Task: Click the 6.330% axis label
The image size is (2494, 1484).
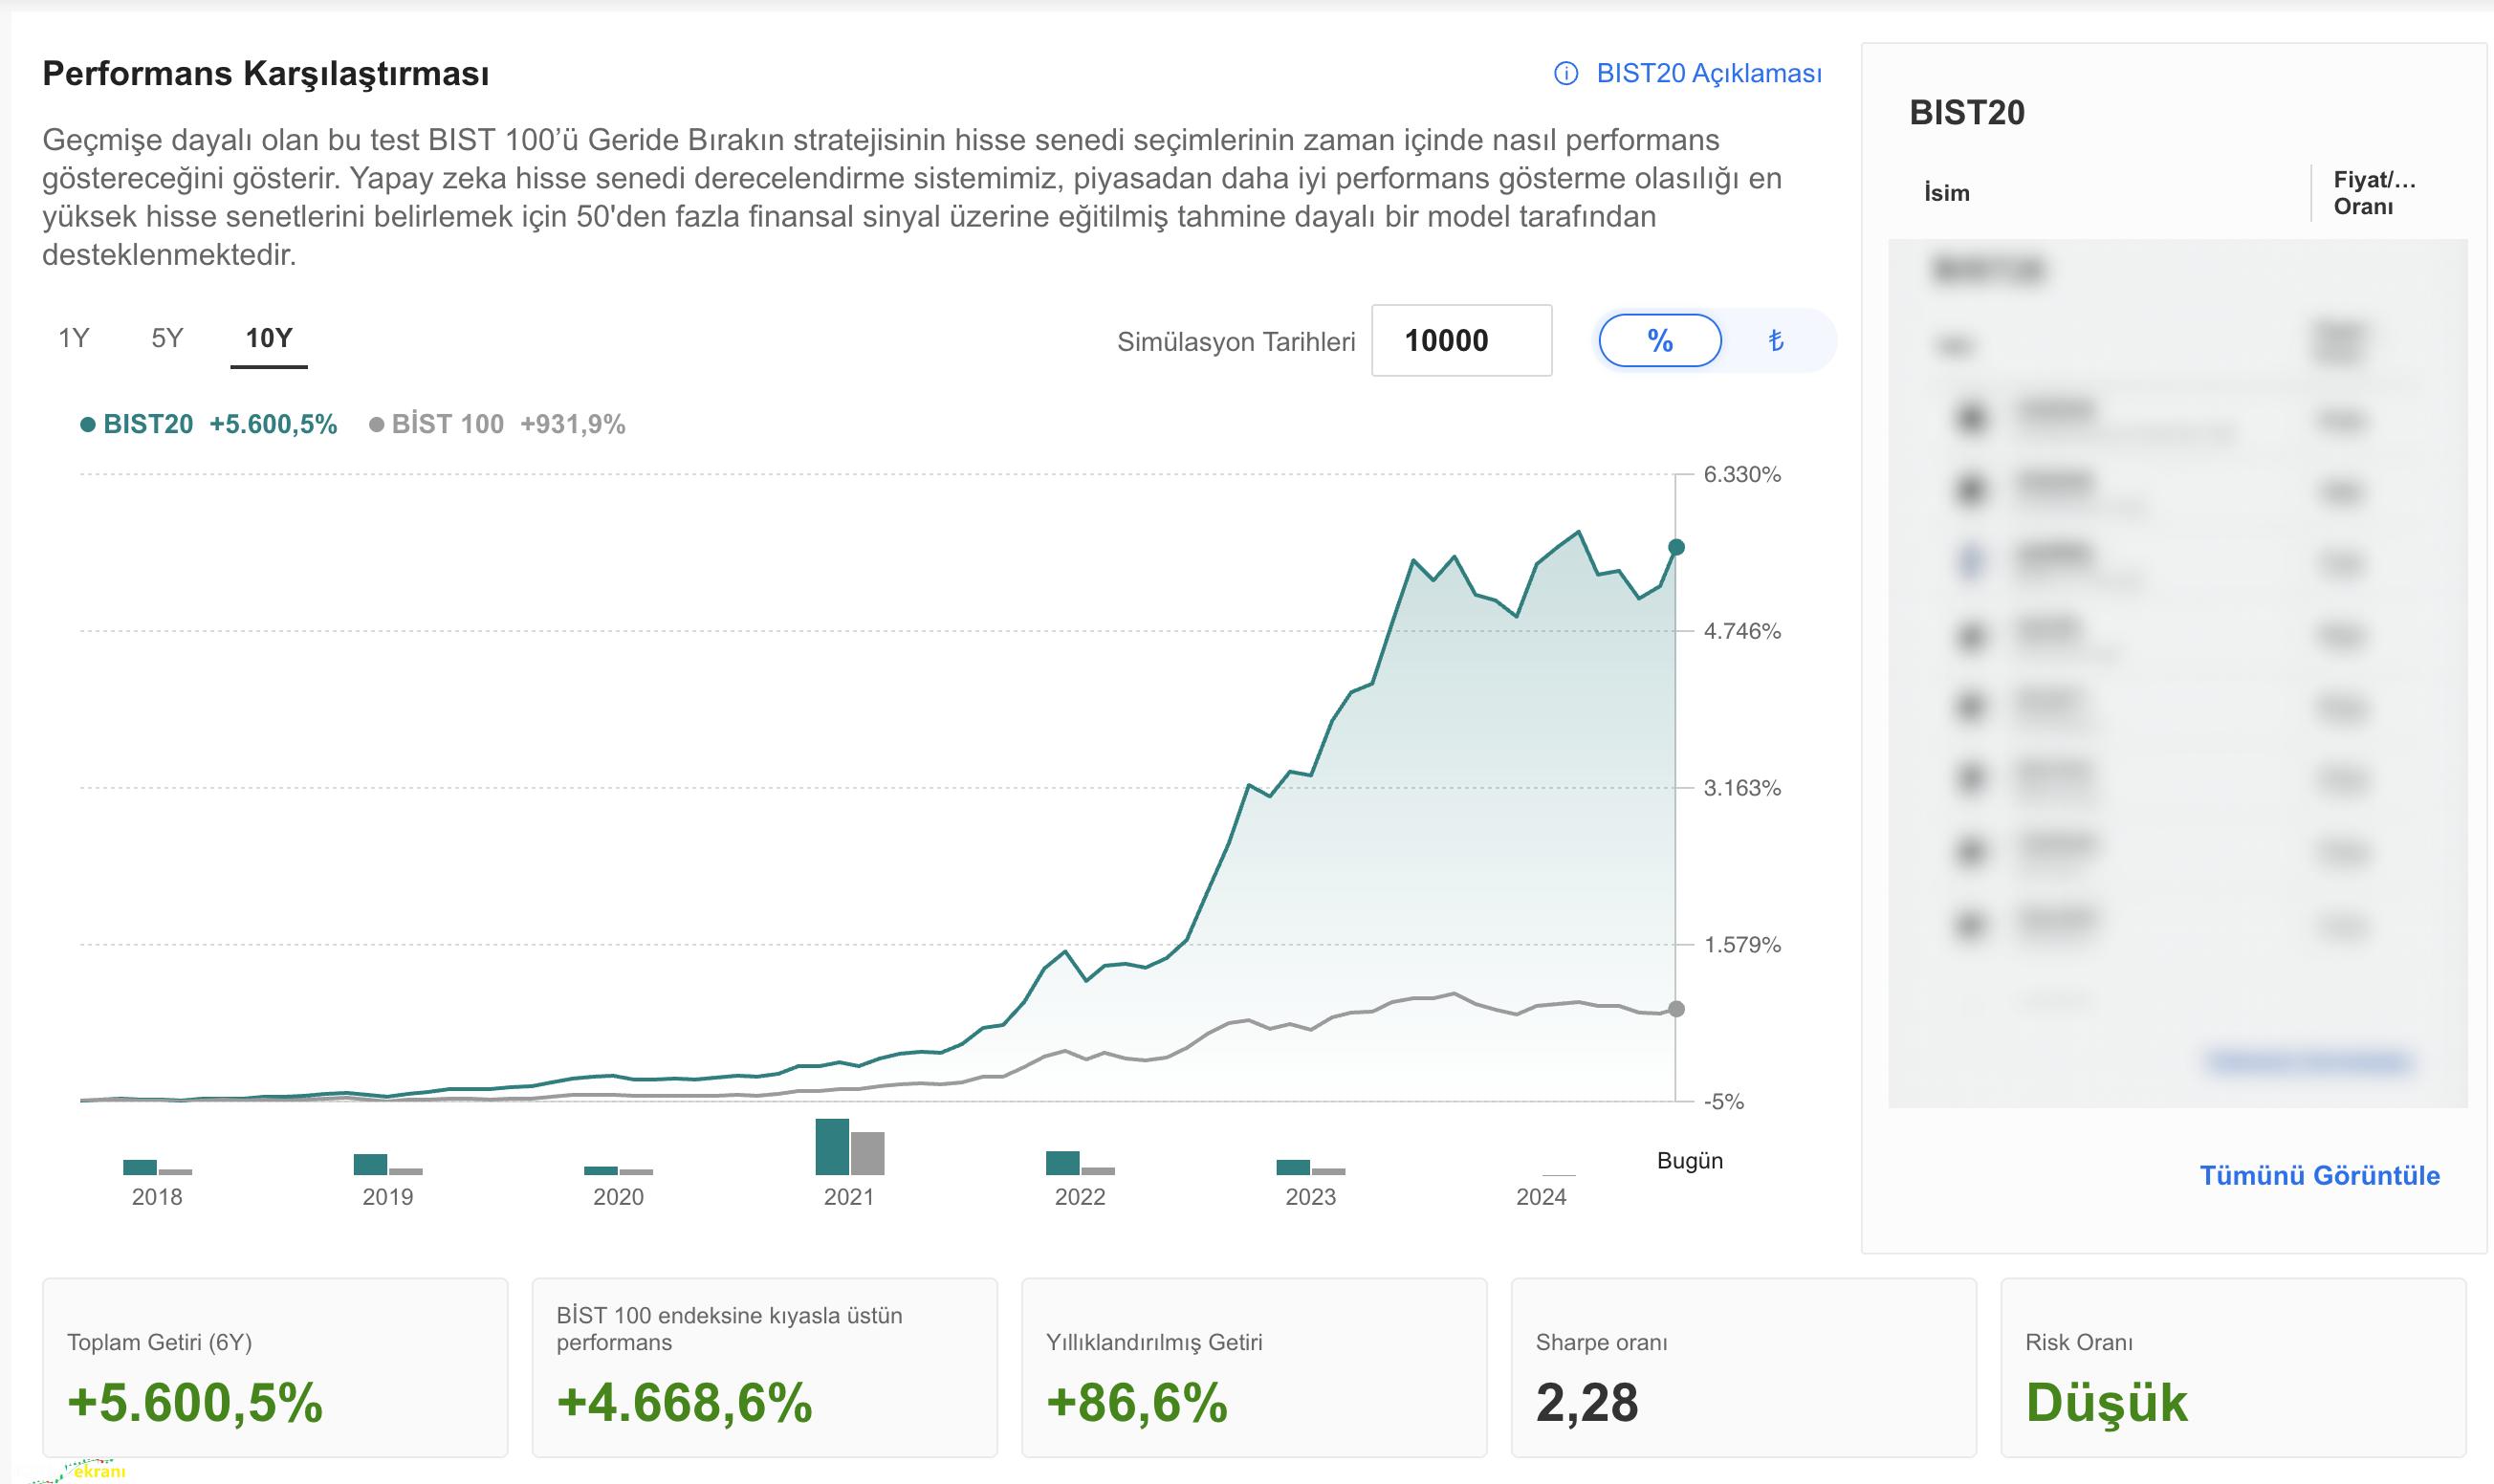Action: click(1743, 475)
